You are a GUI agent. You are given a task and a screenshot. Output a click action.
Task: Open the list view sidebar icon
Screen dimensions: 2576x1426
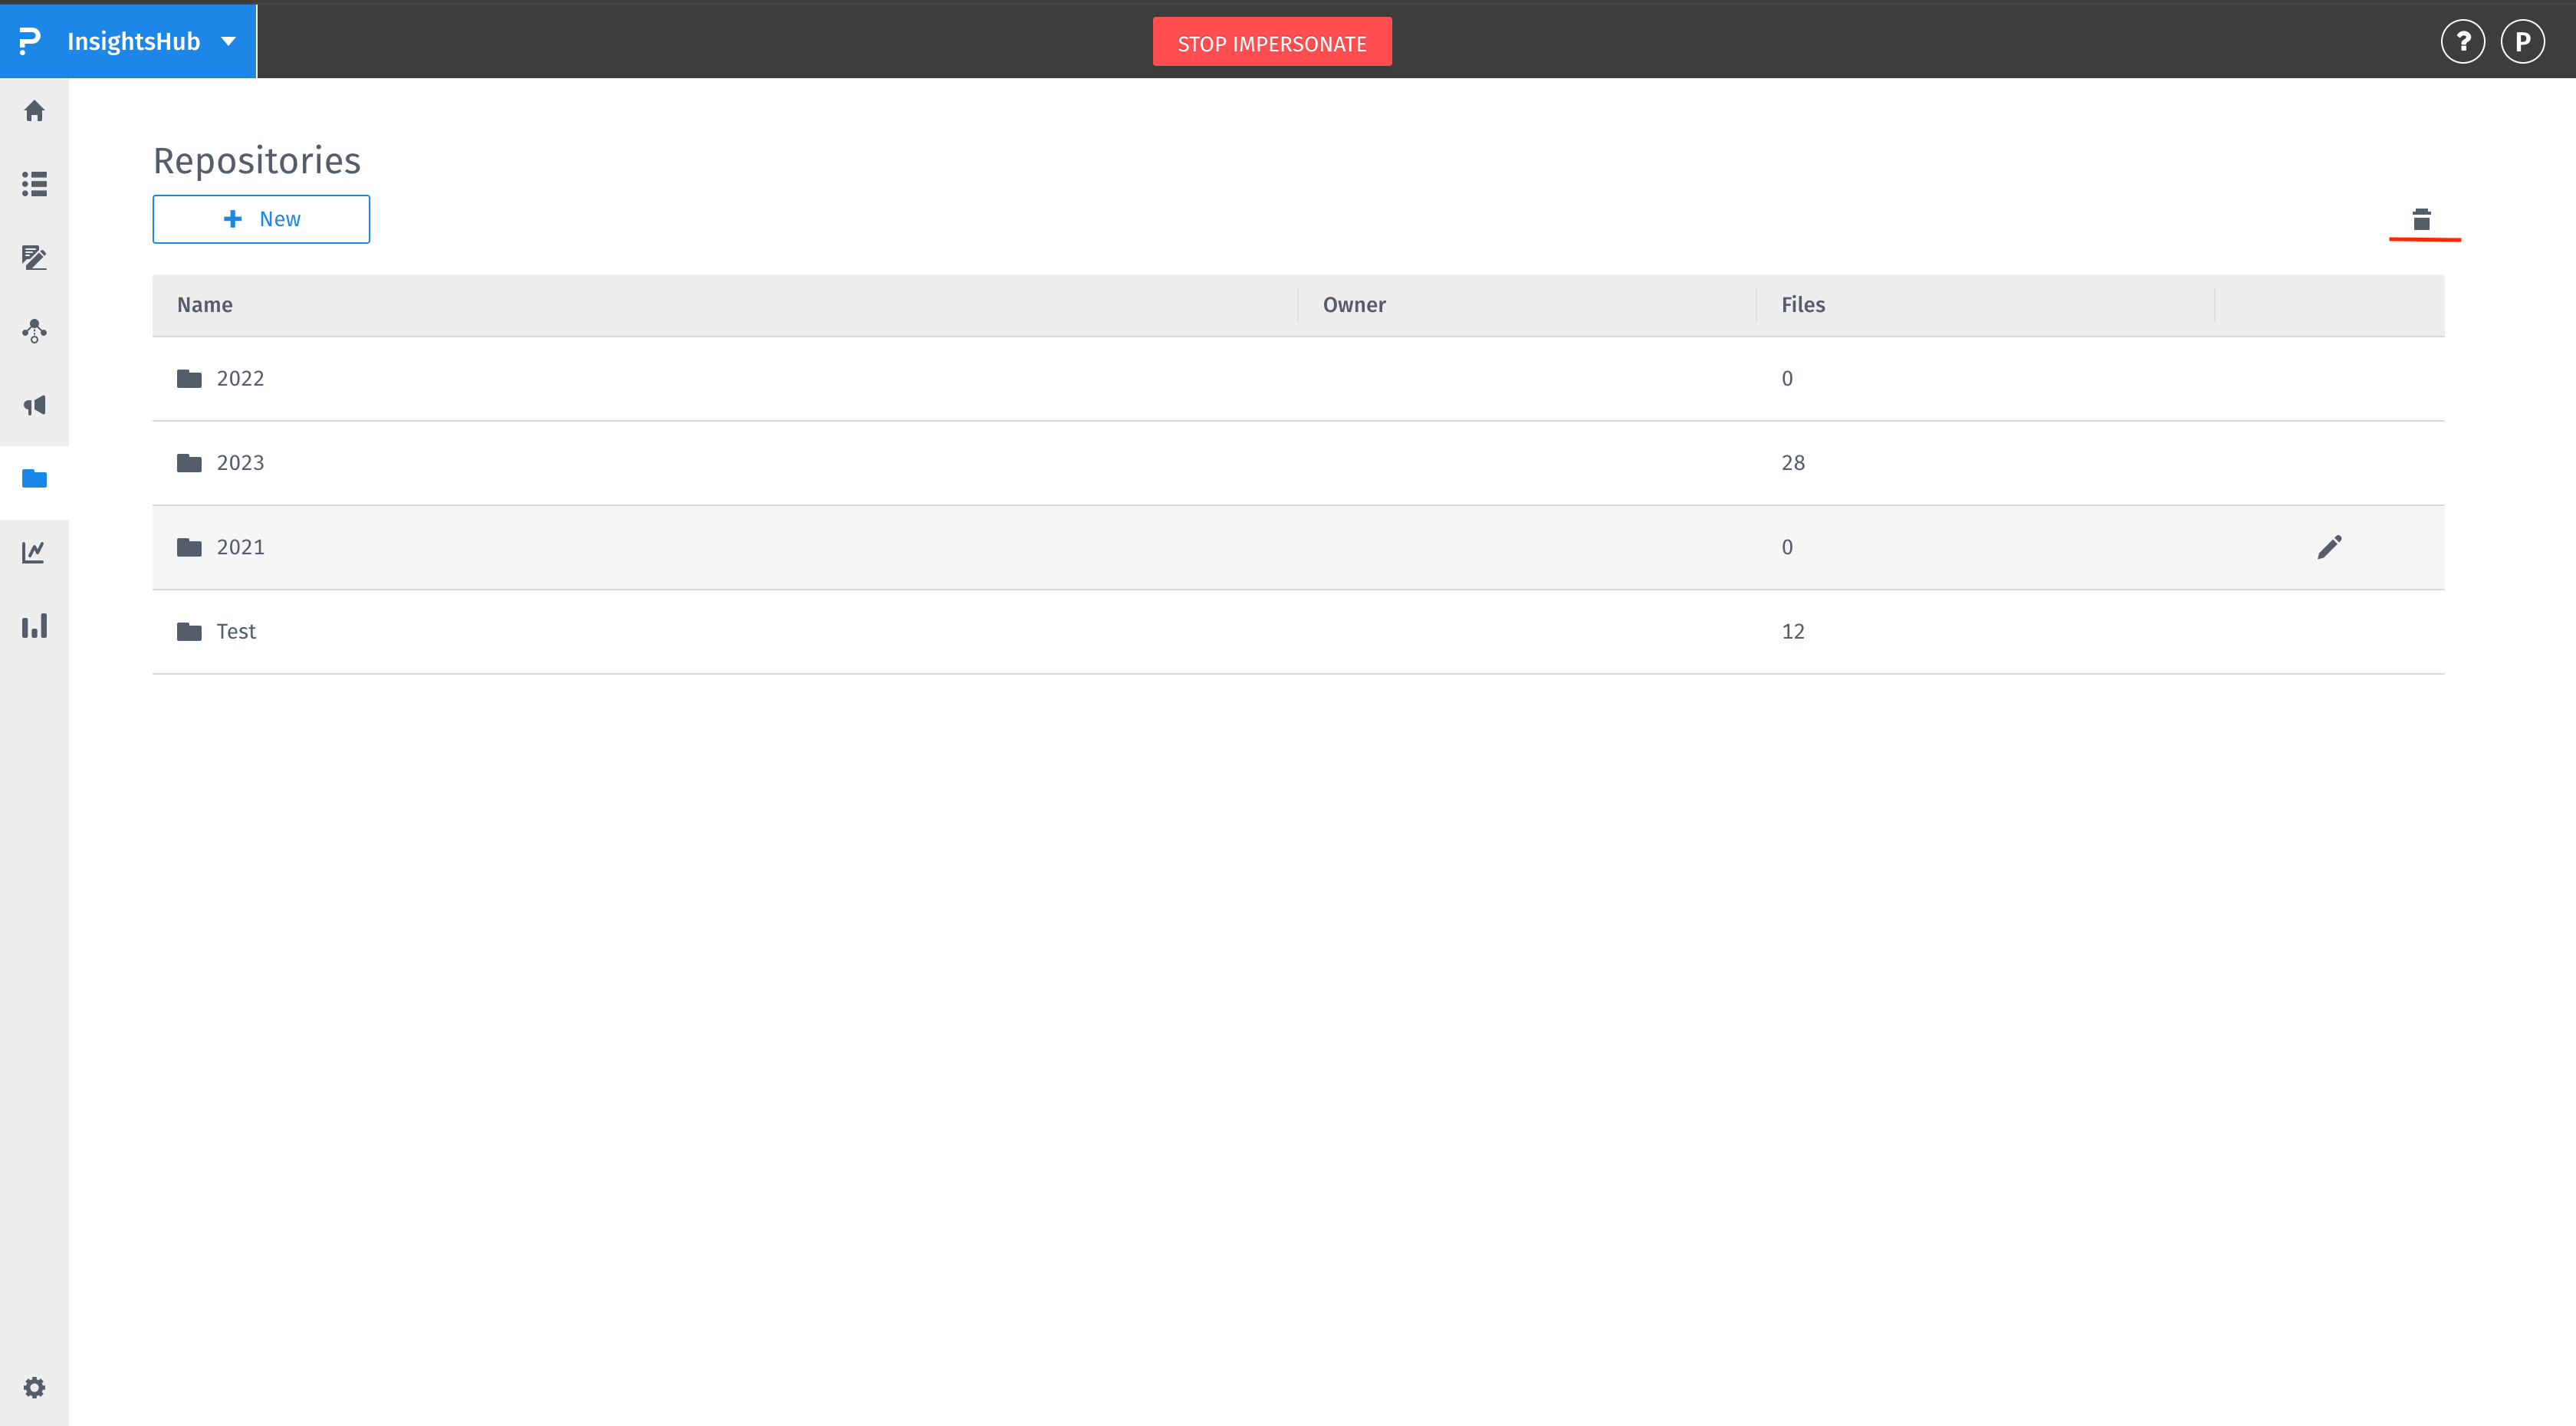(34, 184)
